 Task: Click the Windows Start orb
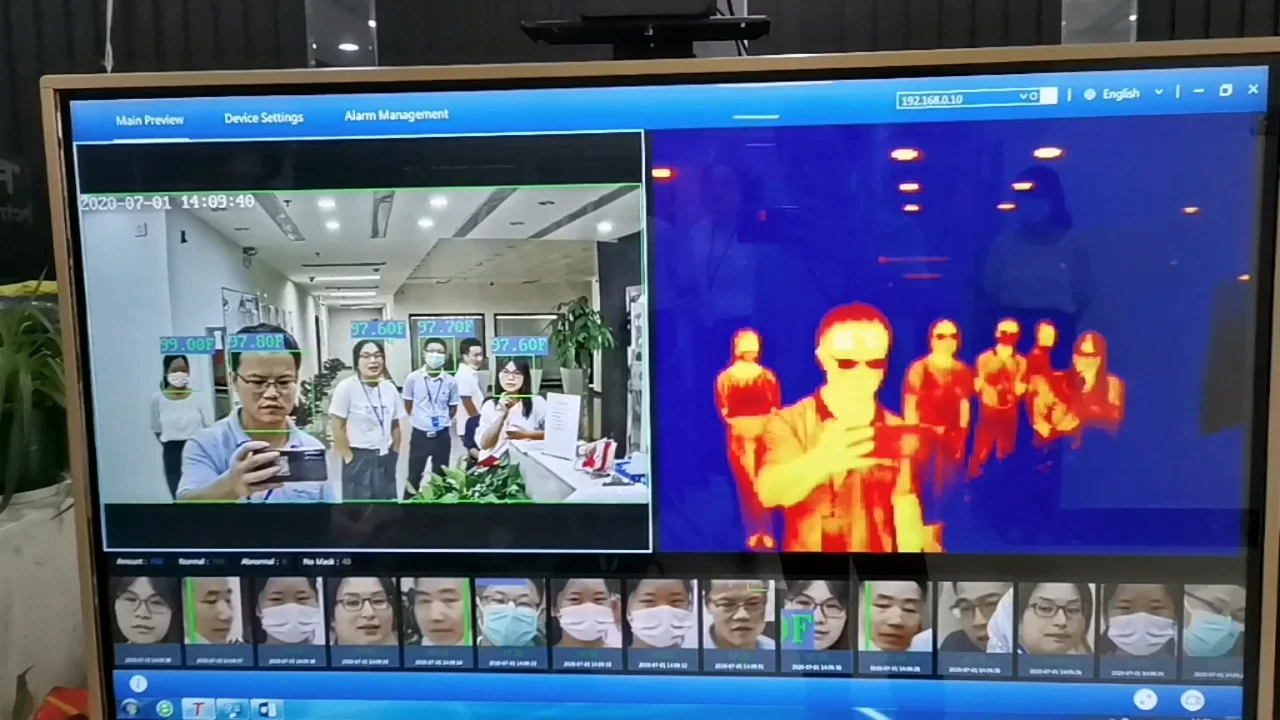[x=130, y=708]
